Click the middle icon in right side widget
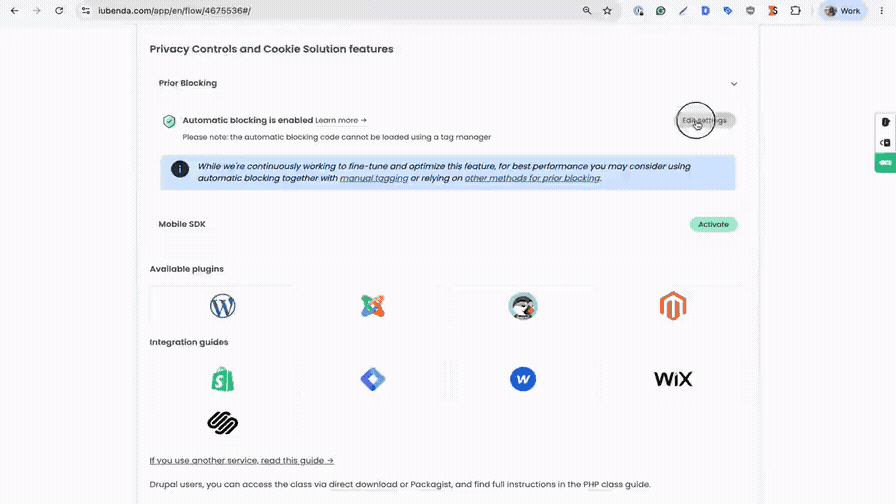This screenshot has width=896, height=504. 886,143
